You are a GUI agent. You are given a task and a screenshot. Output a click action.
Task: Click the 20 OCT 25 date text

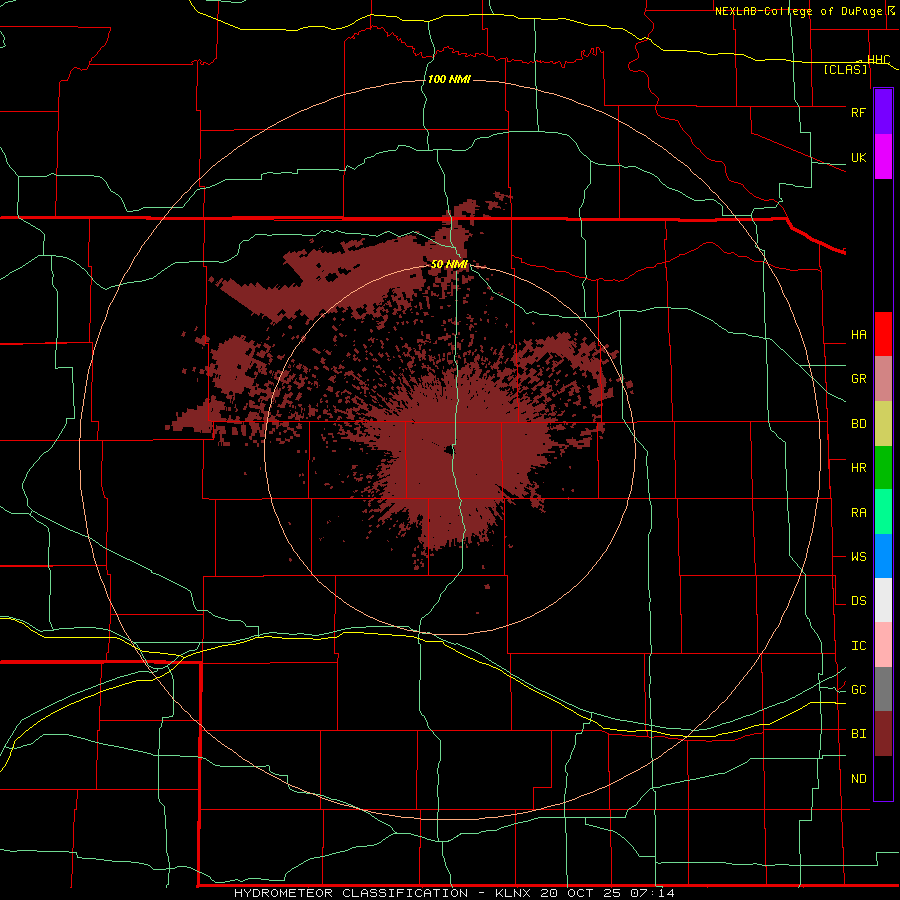(x=581, y=893)
